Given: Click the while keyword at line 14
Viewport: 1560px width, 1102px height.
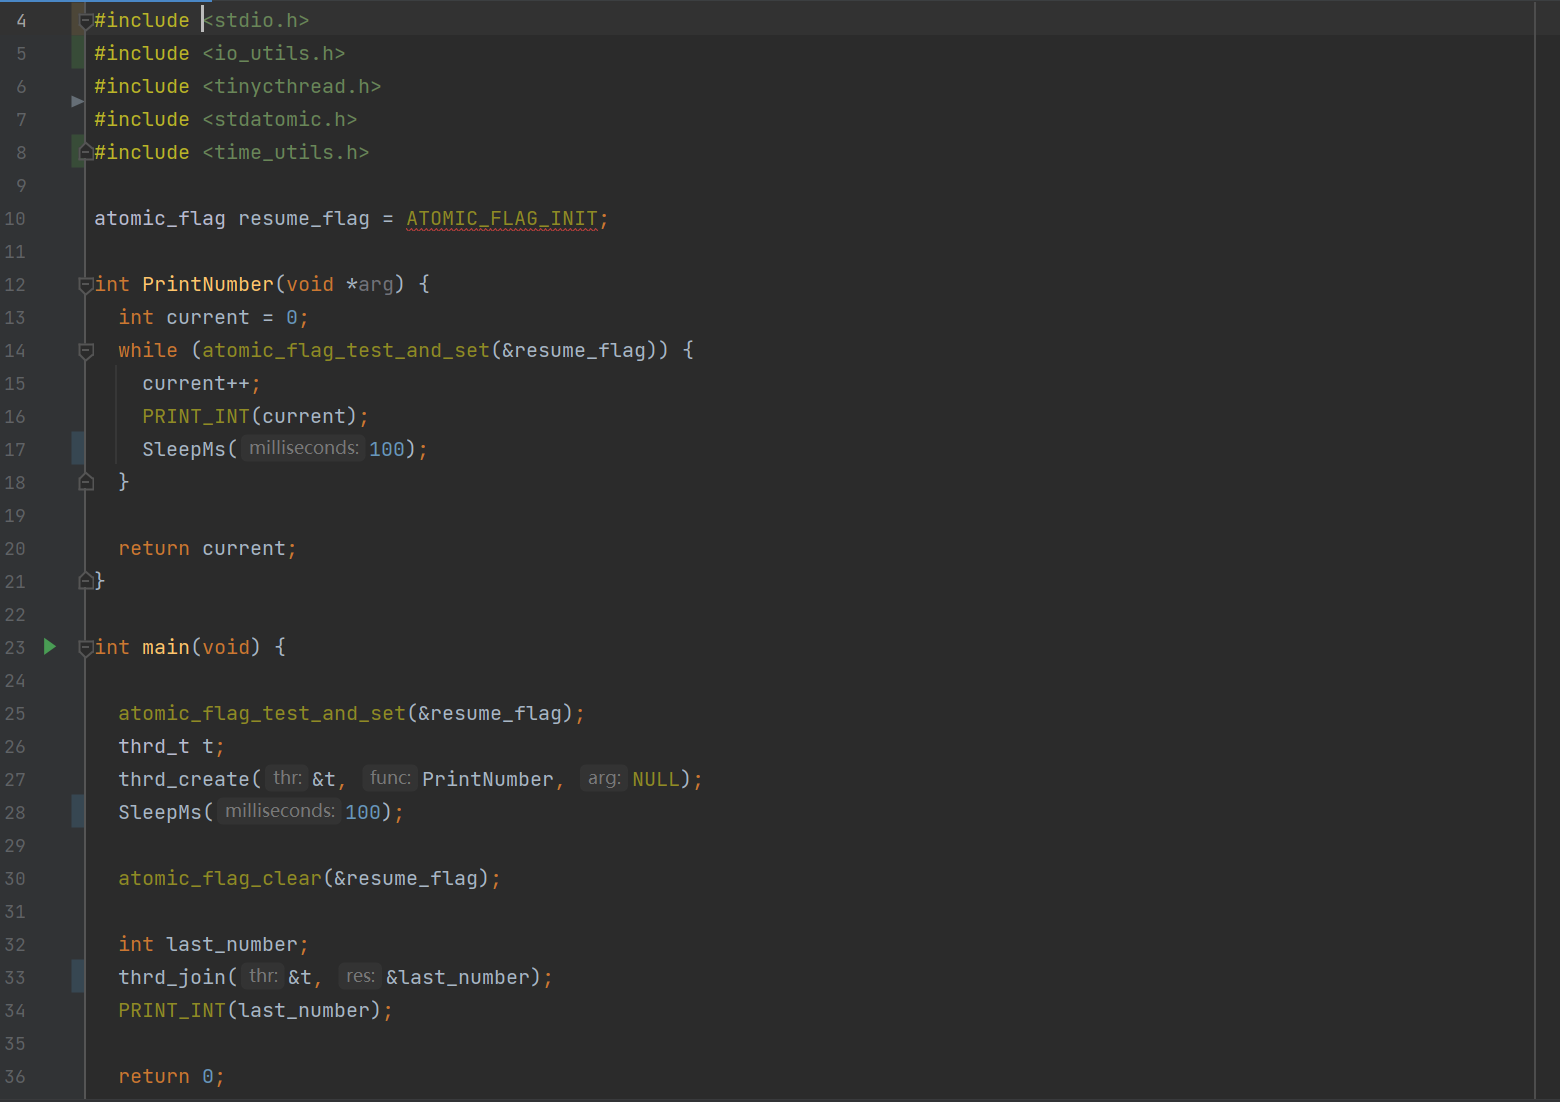Looking at the screenshot, I should 148,350.
